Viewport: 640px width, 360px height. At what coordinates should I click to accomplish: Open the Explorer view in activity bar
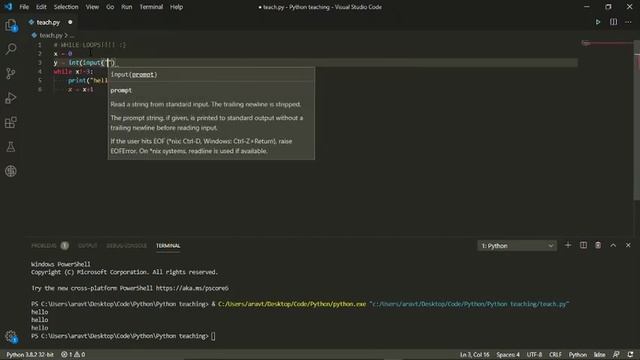click(x=11, y=25)
